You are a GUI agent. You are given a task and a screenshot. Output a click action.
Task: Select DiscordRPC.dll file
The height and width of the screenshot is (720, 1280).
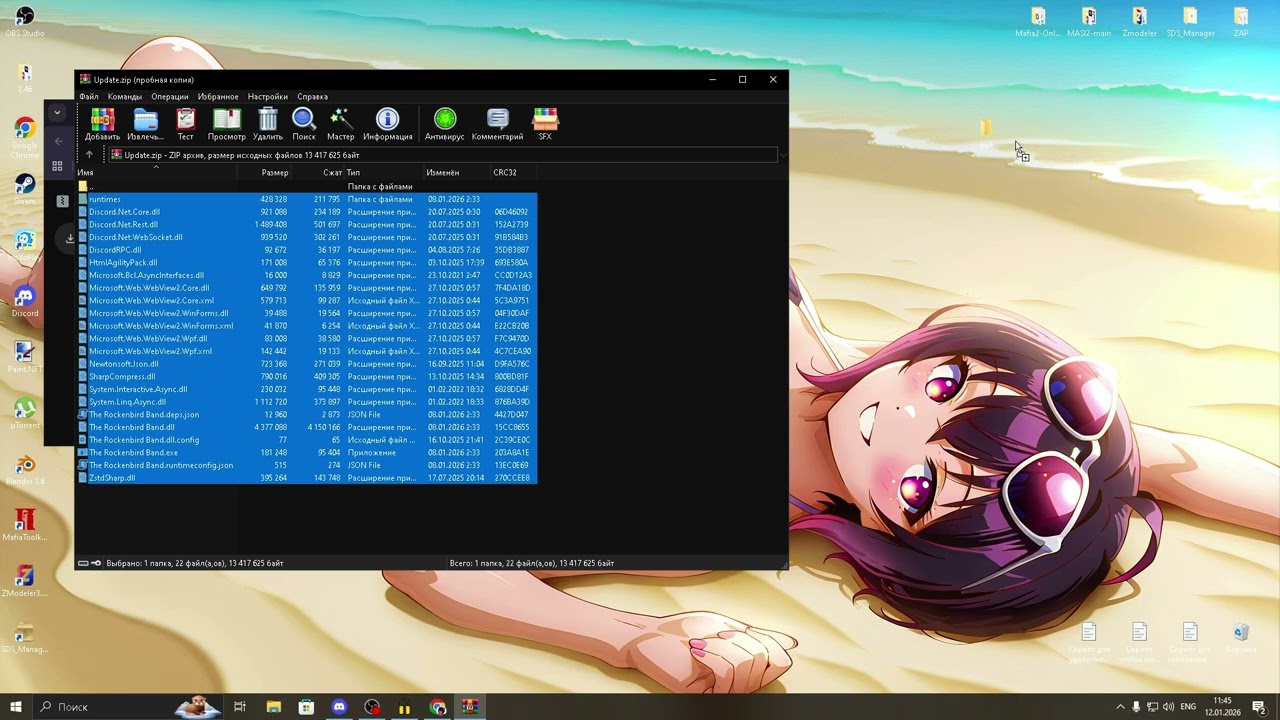click(x=307, y=250)
